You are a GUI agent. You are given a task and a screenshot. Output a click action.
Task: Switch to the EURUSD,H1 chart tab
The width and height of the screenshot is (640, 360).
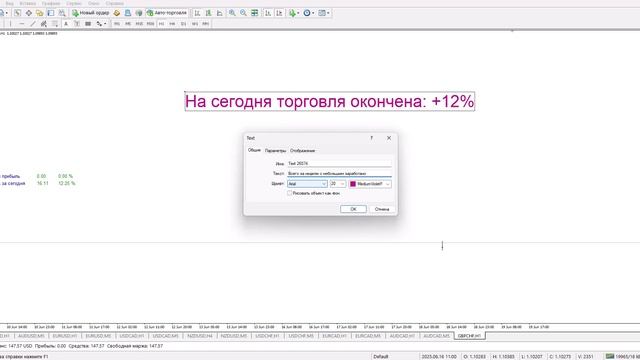[x=65, y=336]
